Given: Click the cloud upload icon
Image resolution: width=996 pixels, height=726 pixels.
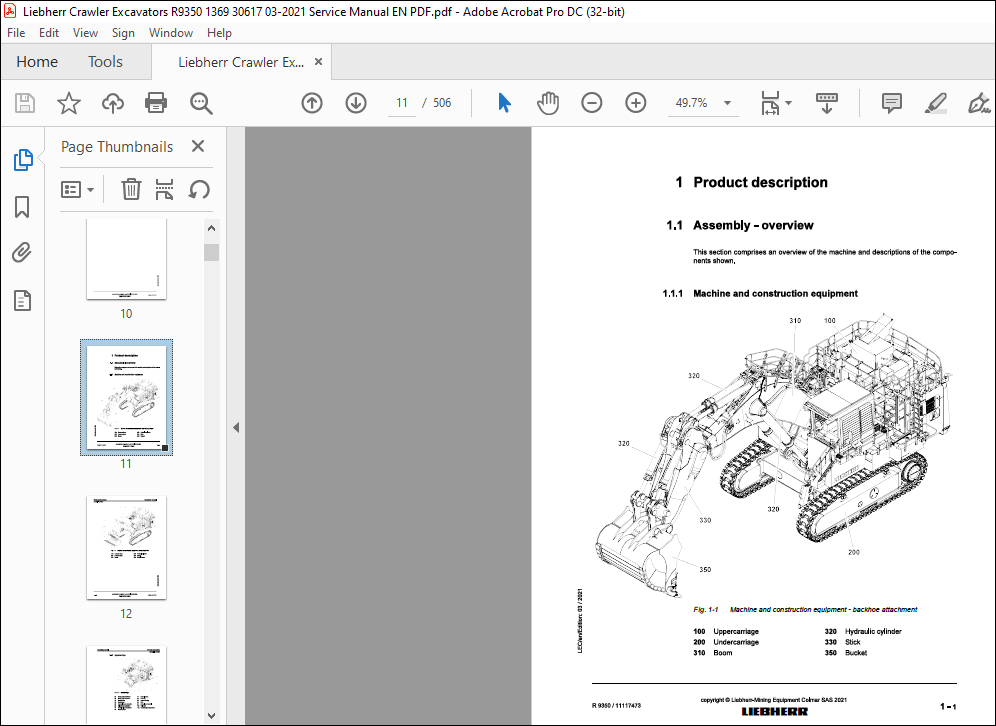Looking at the screenshot, I should pyautogui.click(x=113, y=103).
